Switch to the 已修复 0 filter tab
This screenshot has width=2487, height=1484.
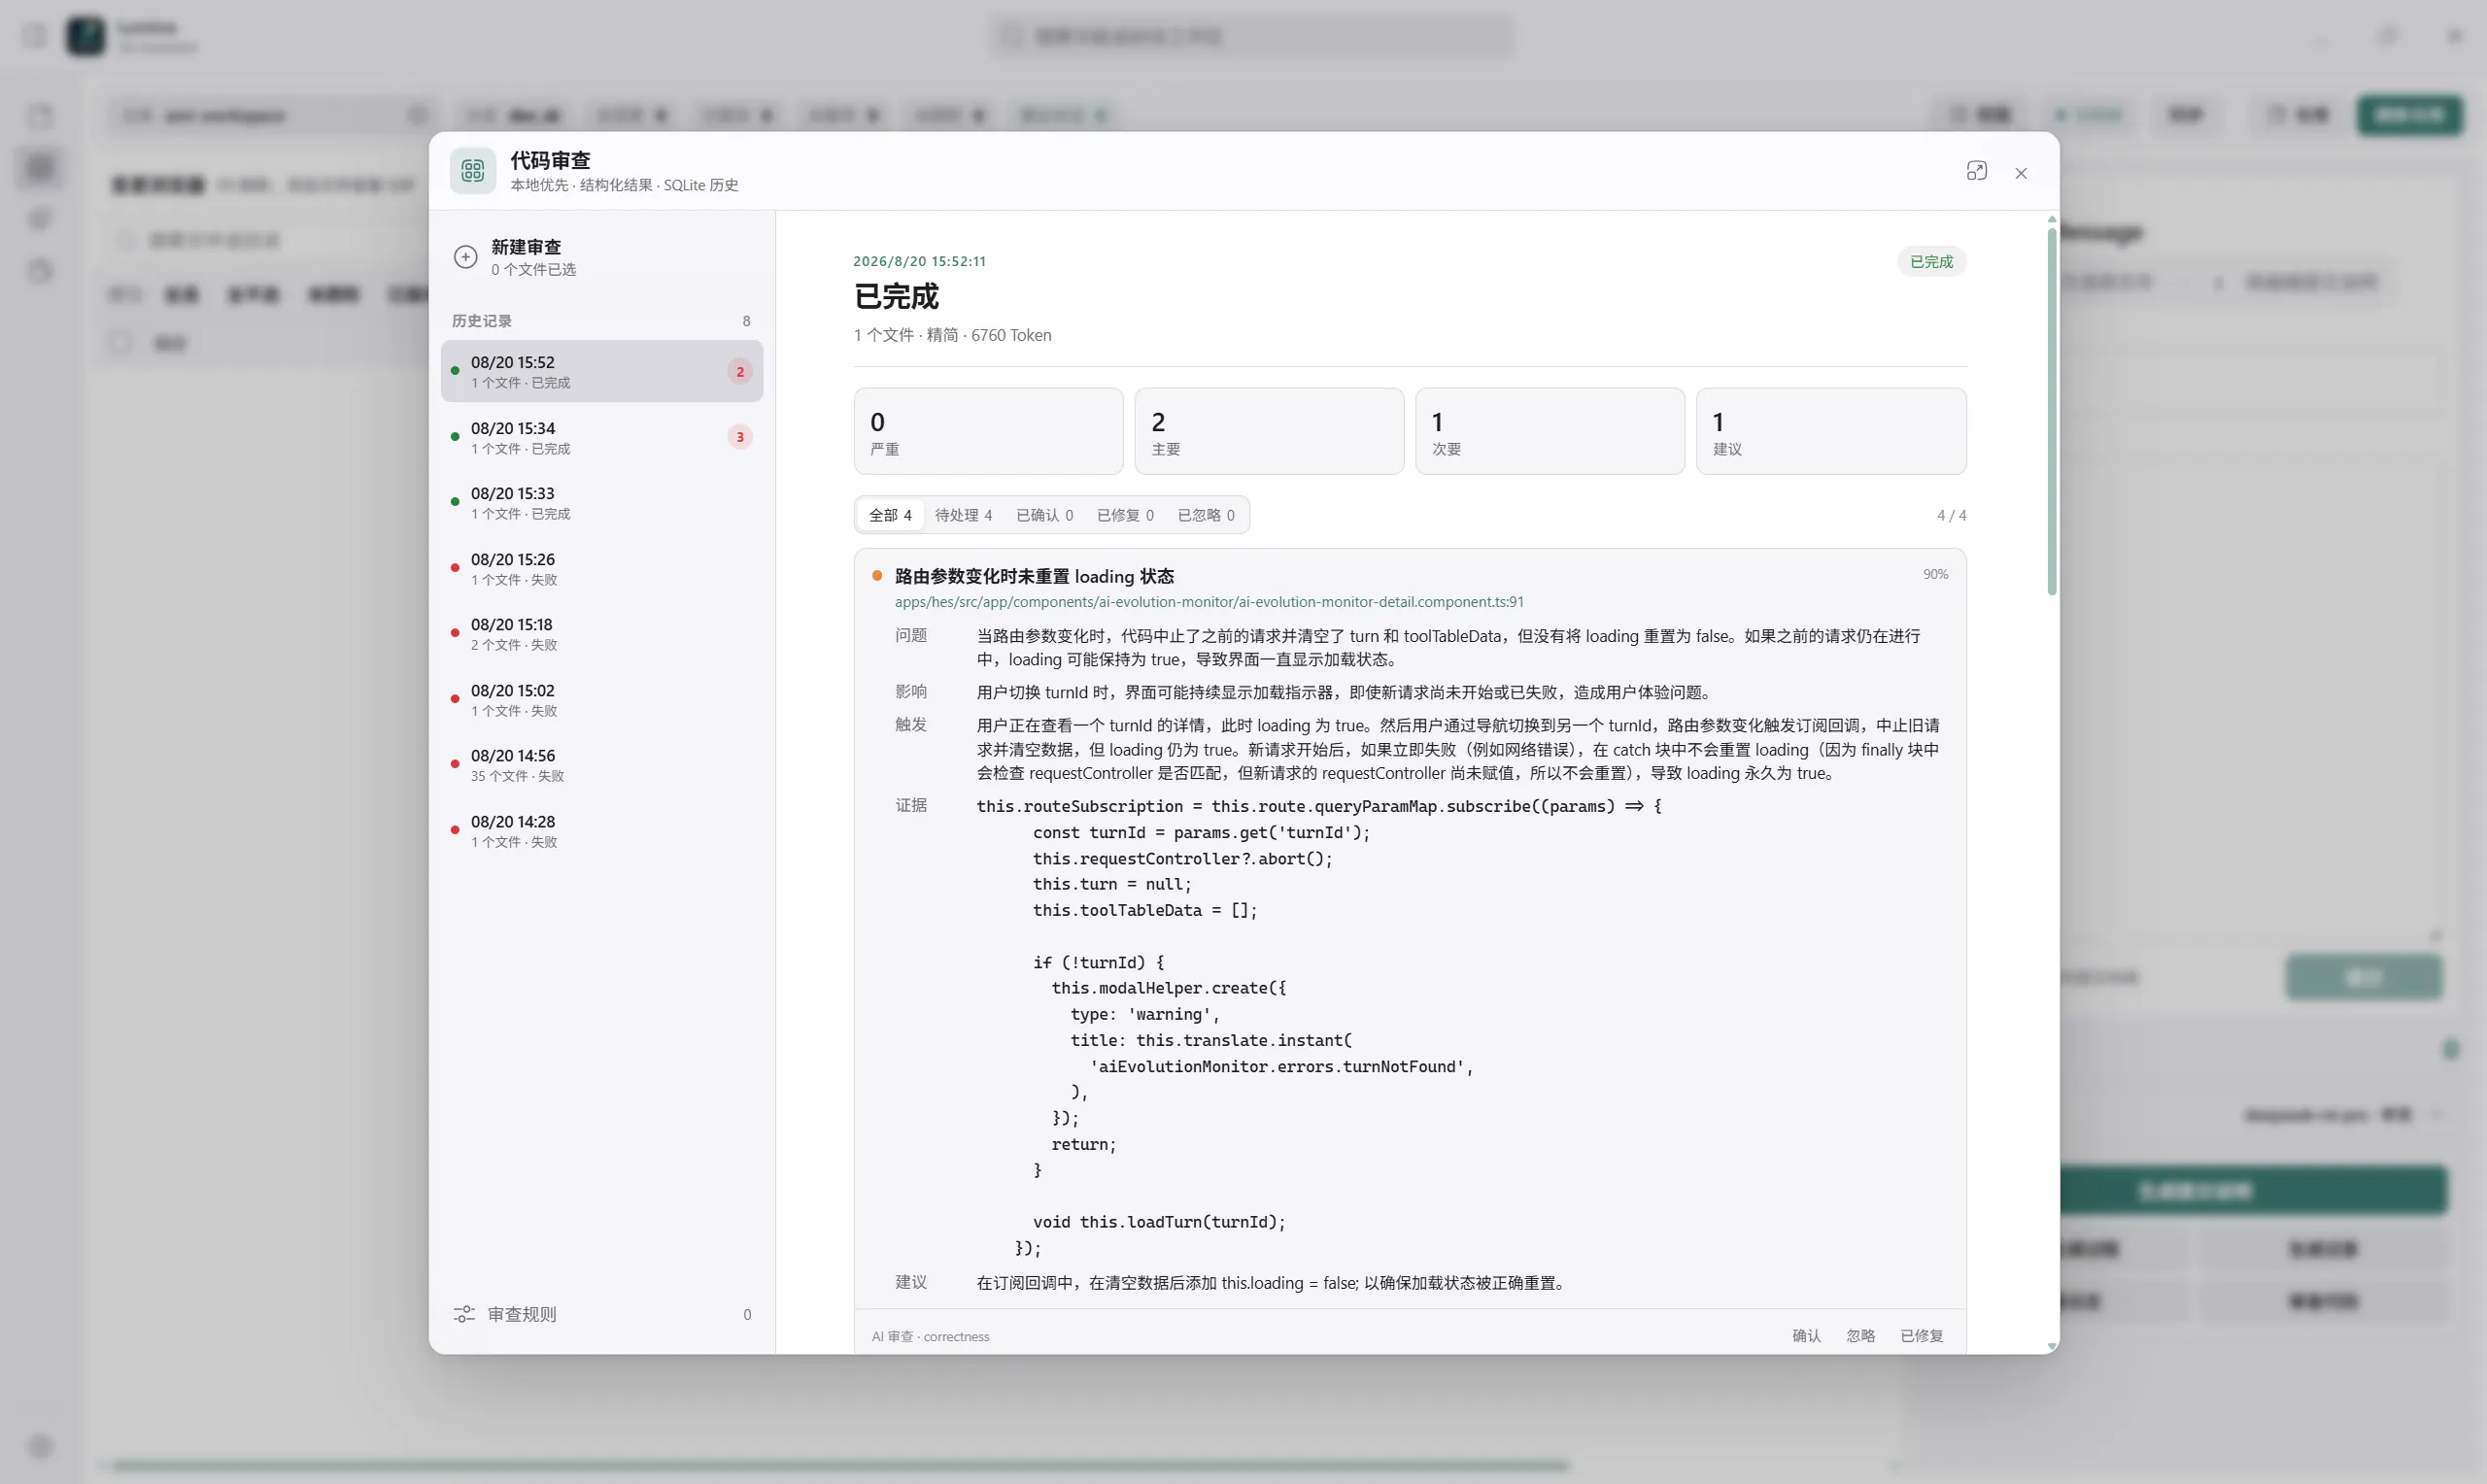point(1125,515)
